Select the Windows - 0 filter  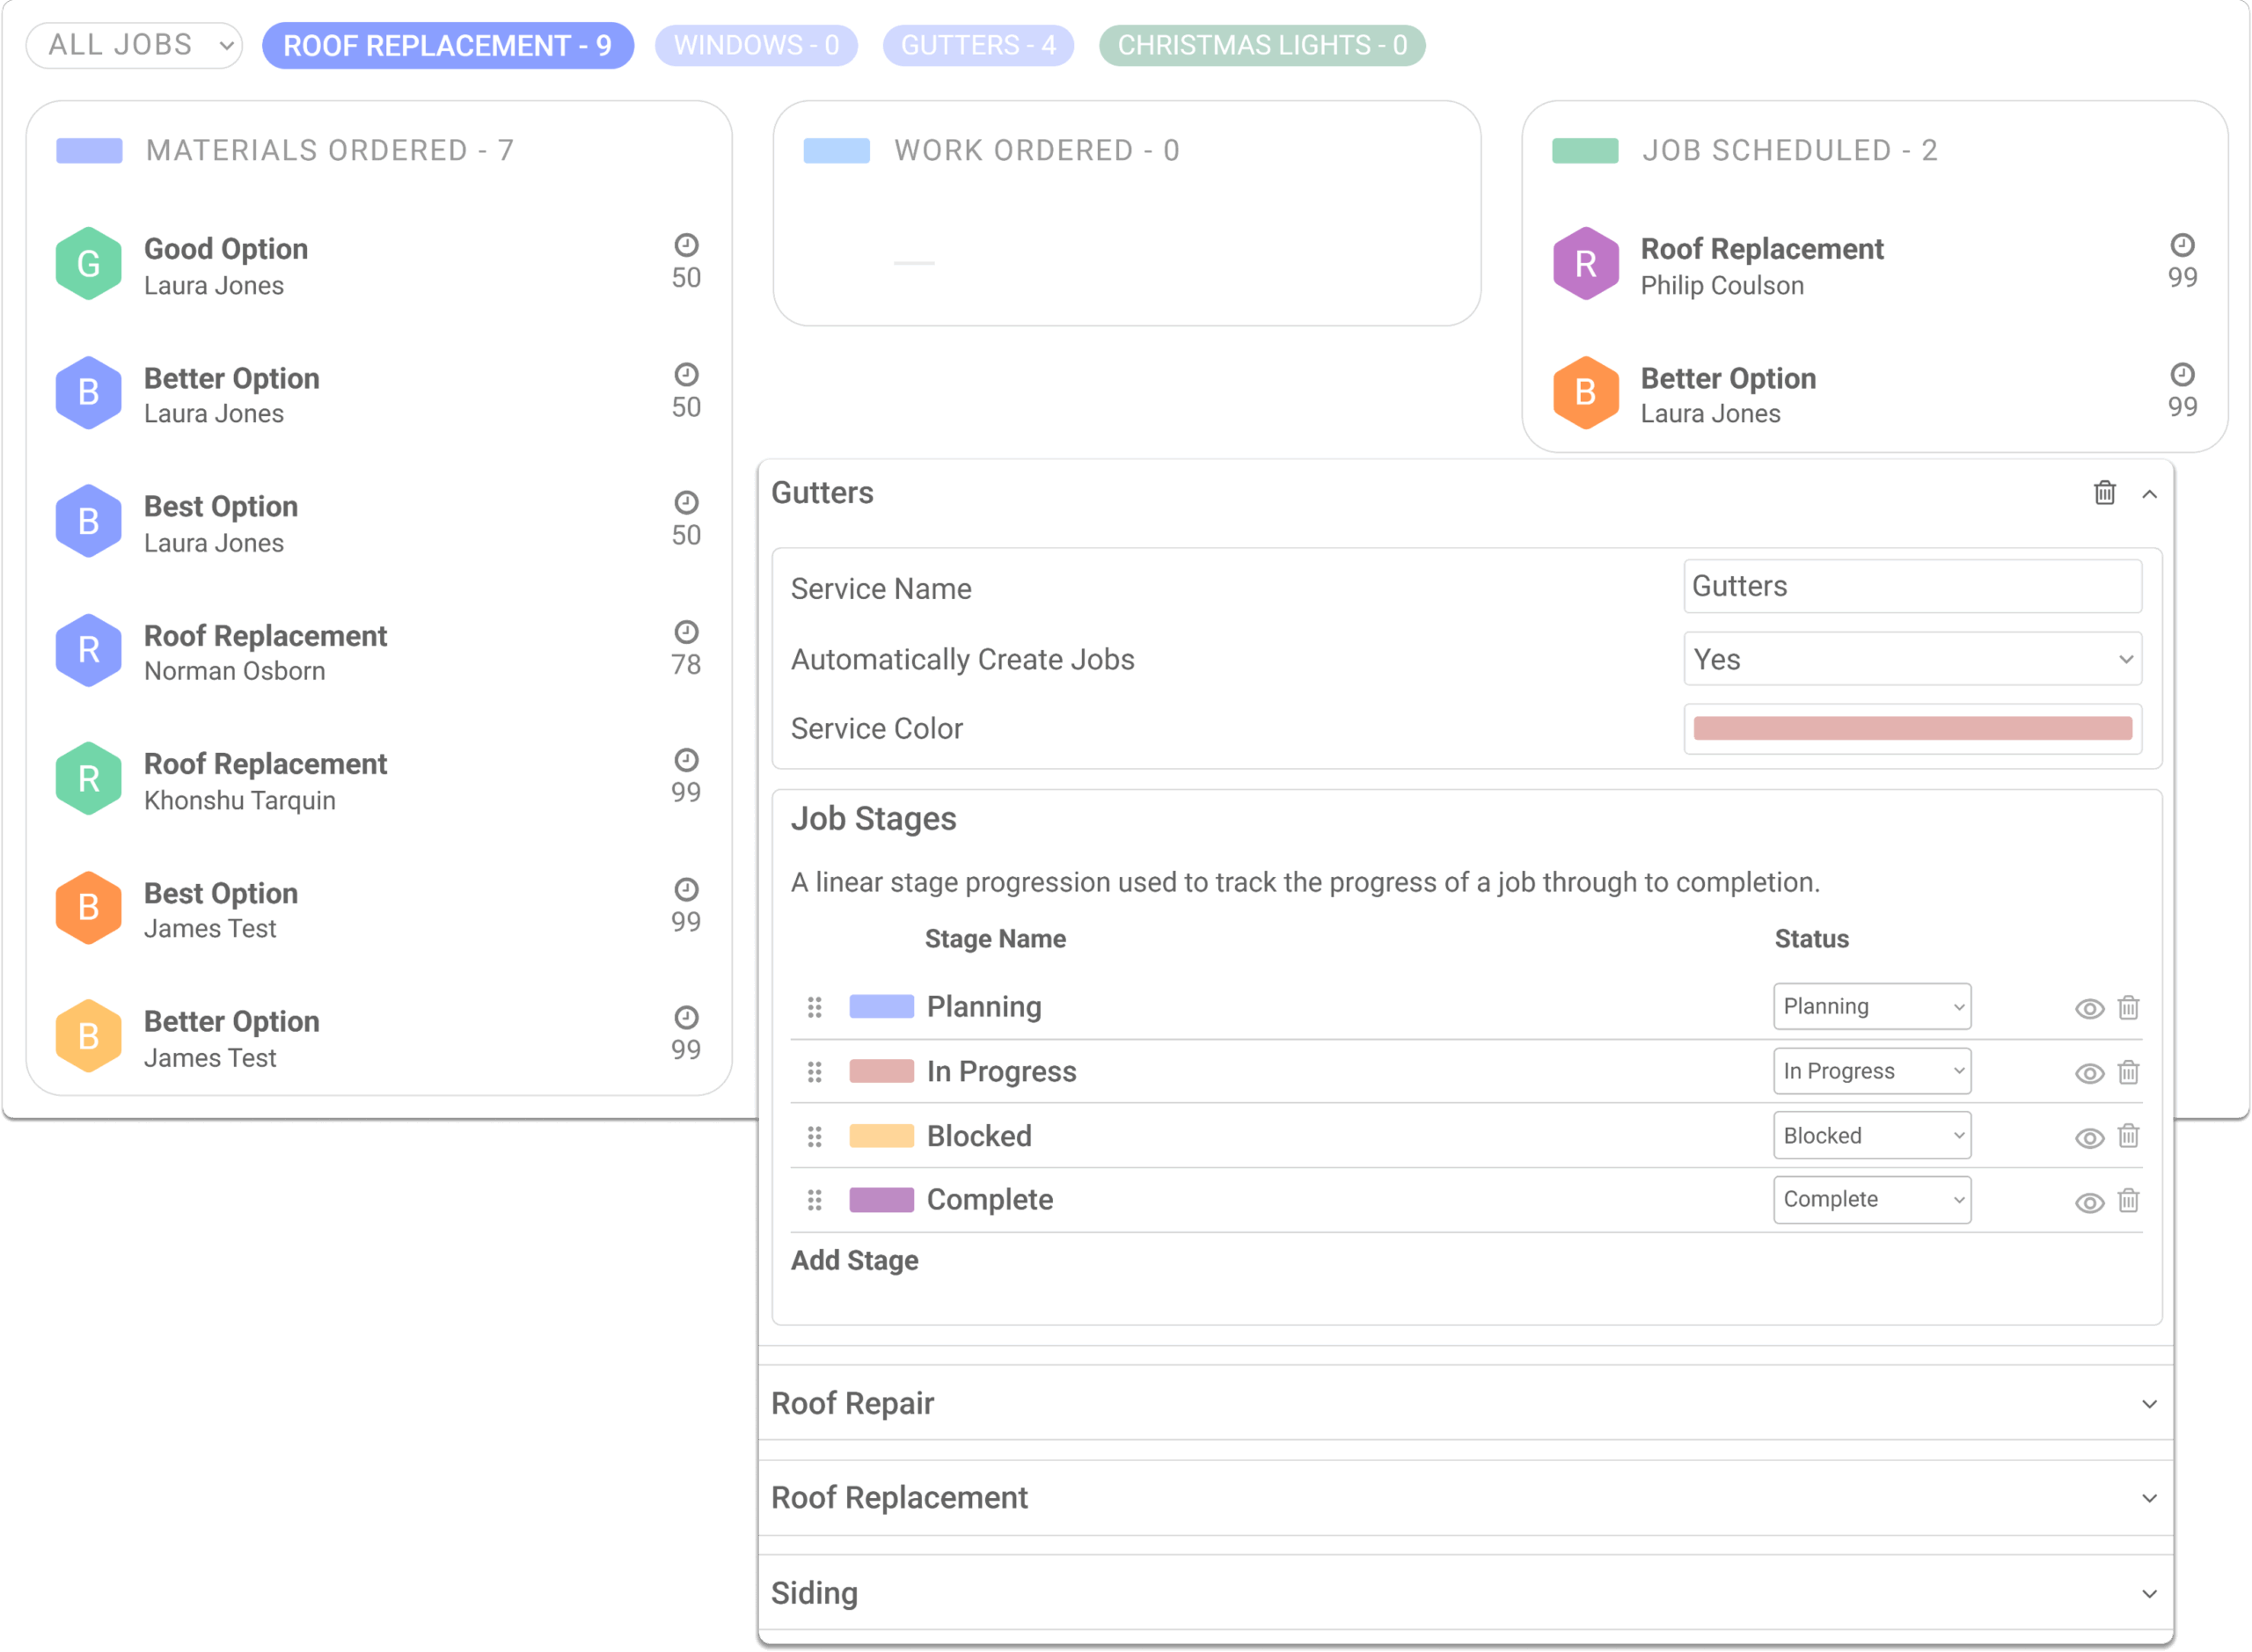757,46
